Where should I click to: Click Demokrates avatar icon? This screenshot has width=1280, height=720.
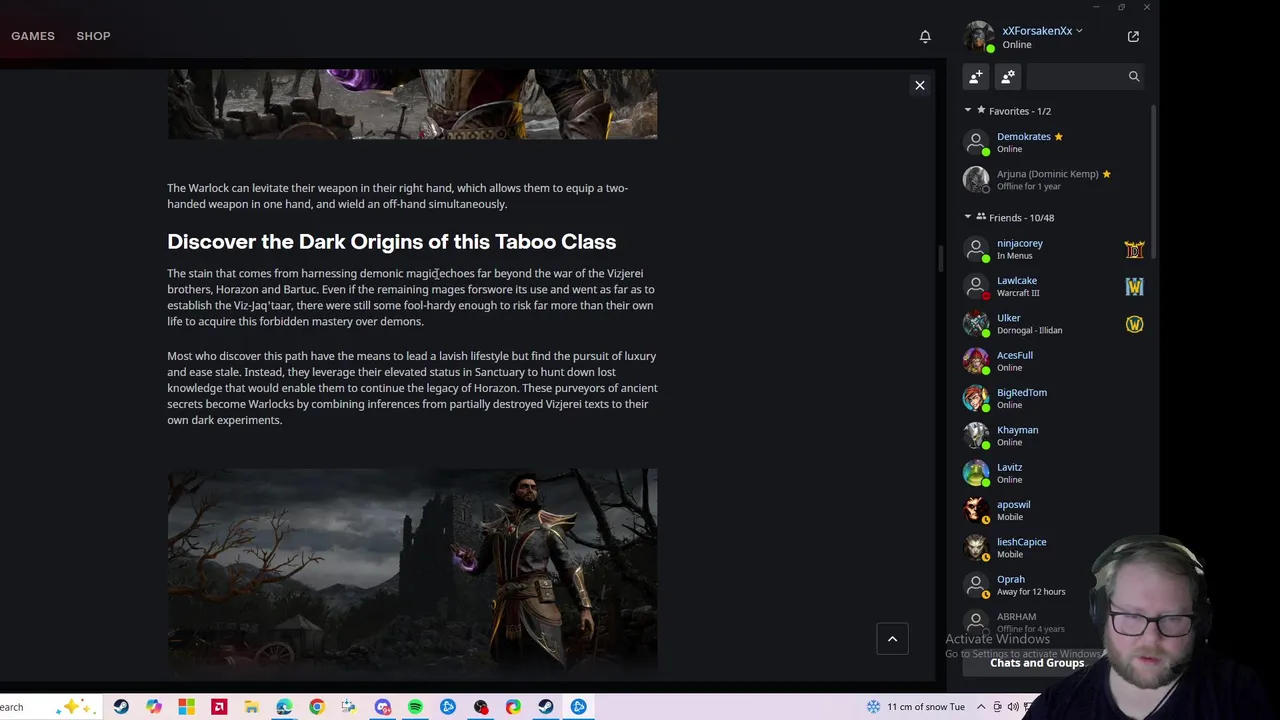976,143
